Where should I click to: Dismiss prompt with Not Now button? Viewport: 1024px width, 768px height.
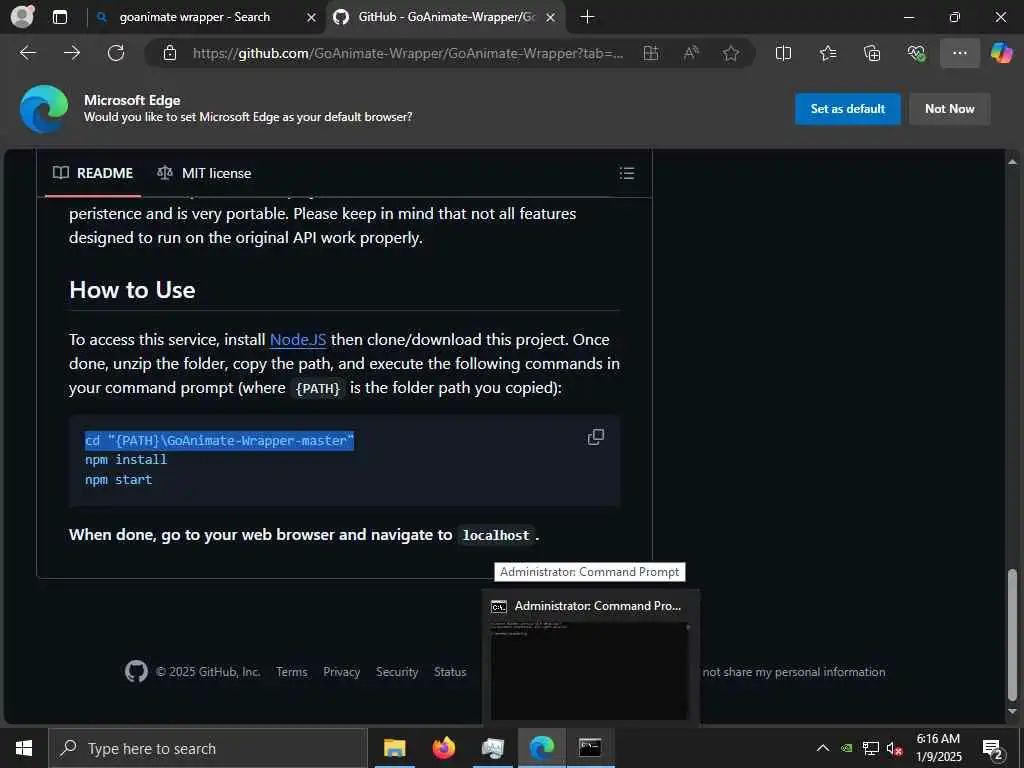[x=949, y=108]
